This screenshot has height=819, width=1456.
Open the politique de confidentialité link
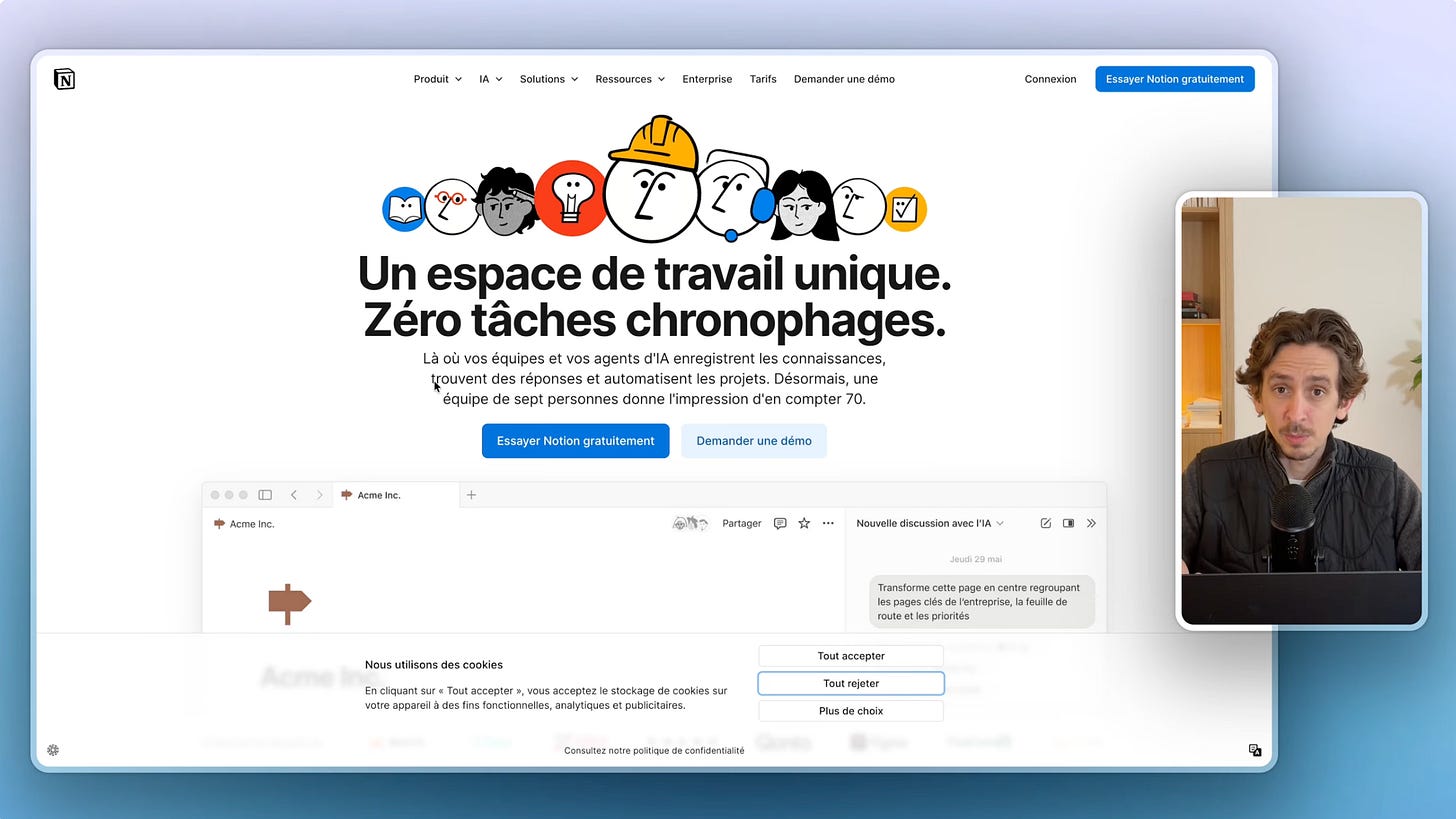[x=654, y=751]
